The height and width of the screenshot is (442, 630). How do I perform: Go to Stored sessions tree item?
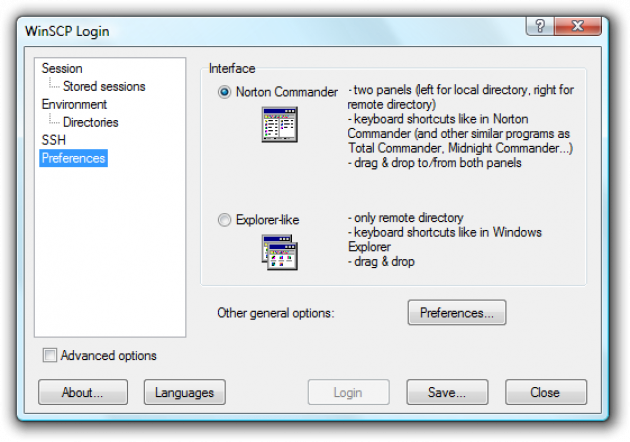(104, 86)
